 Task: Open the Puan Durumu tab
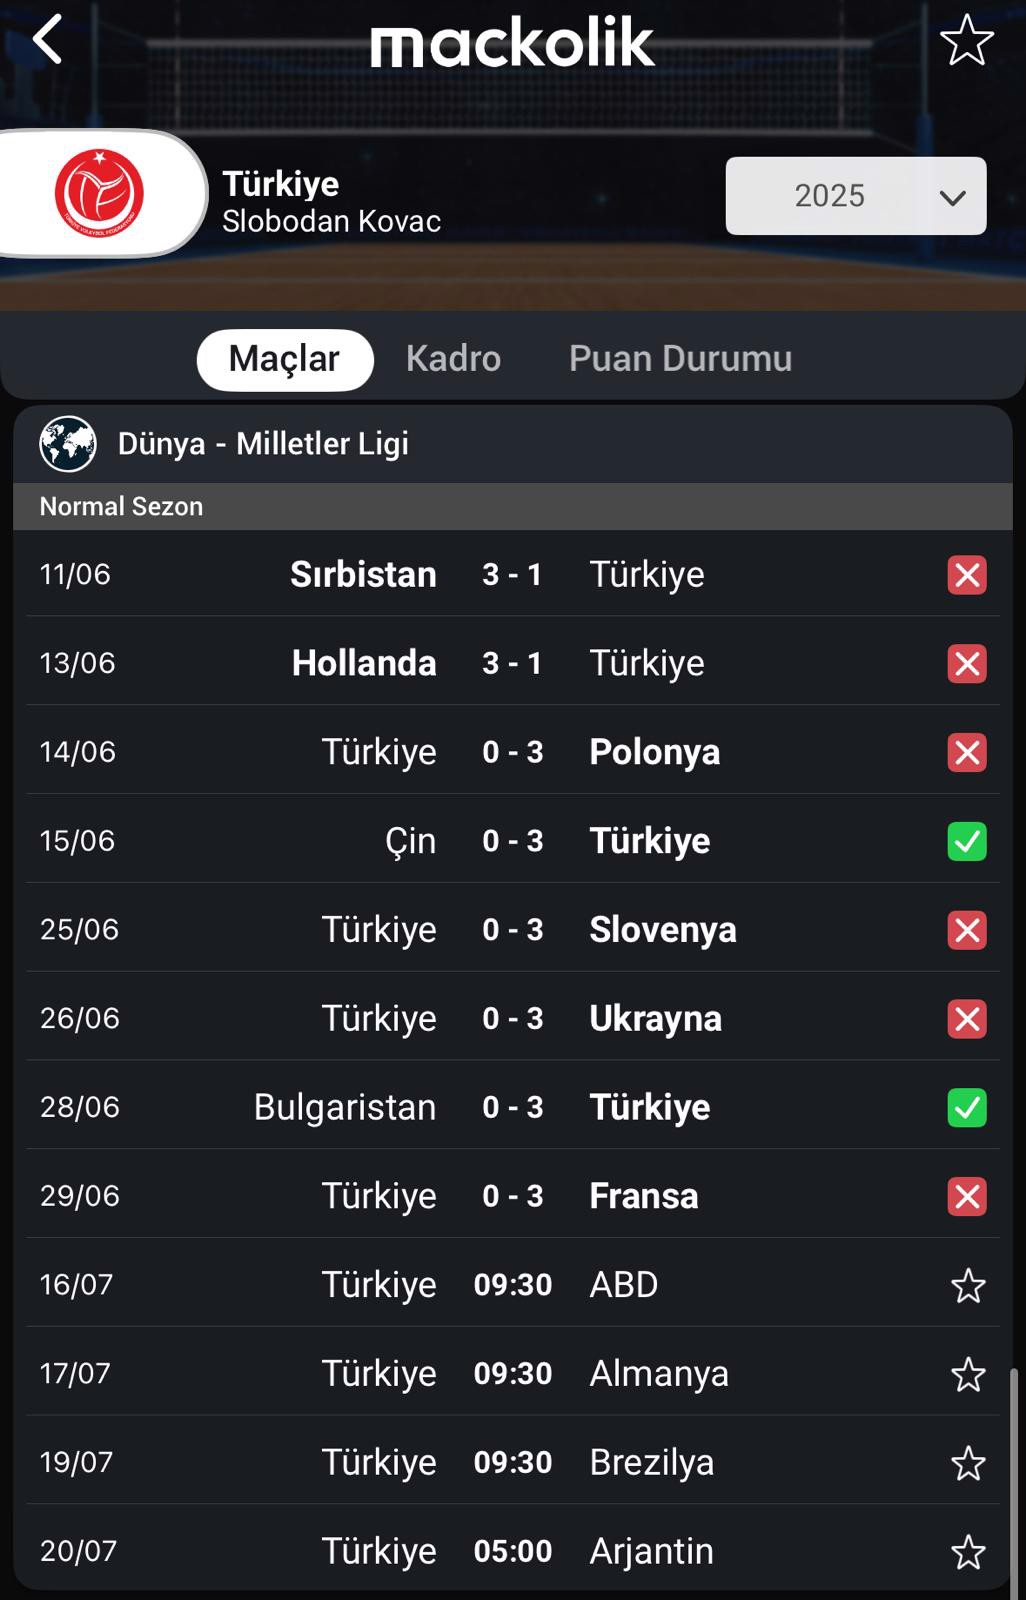click(x=680, y=358)
